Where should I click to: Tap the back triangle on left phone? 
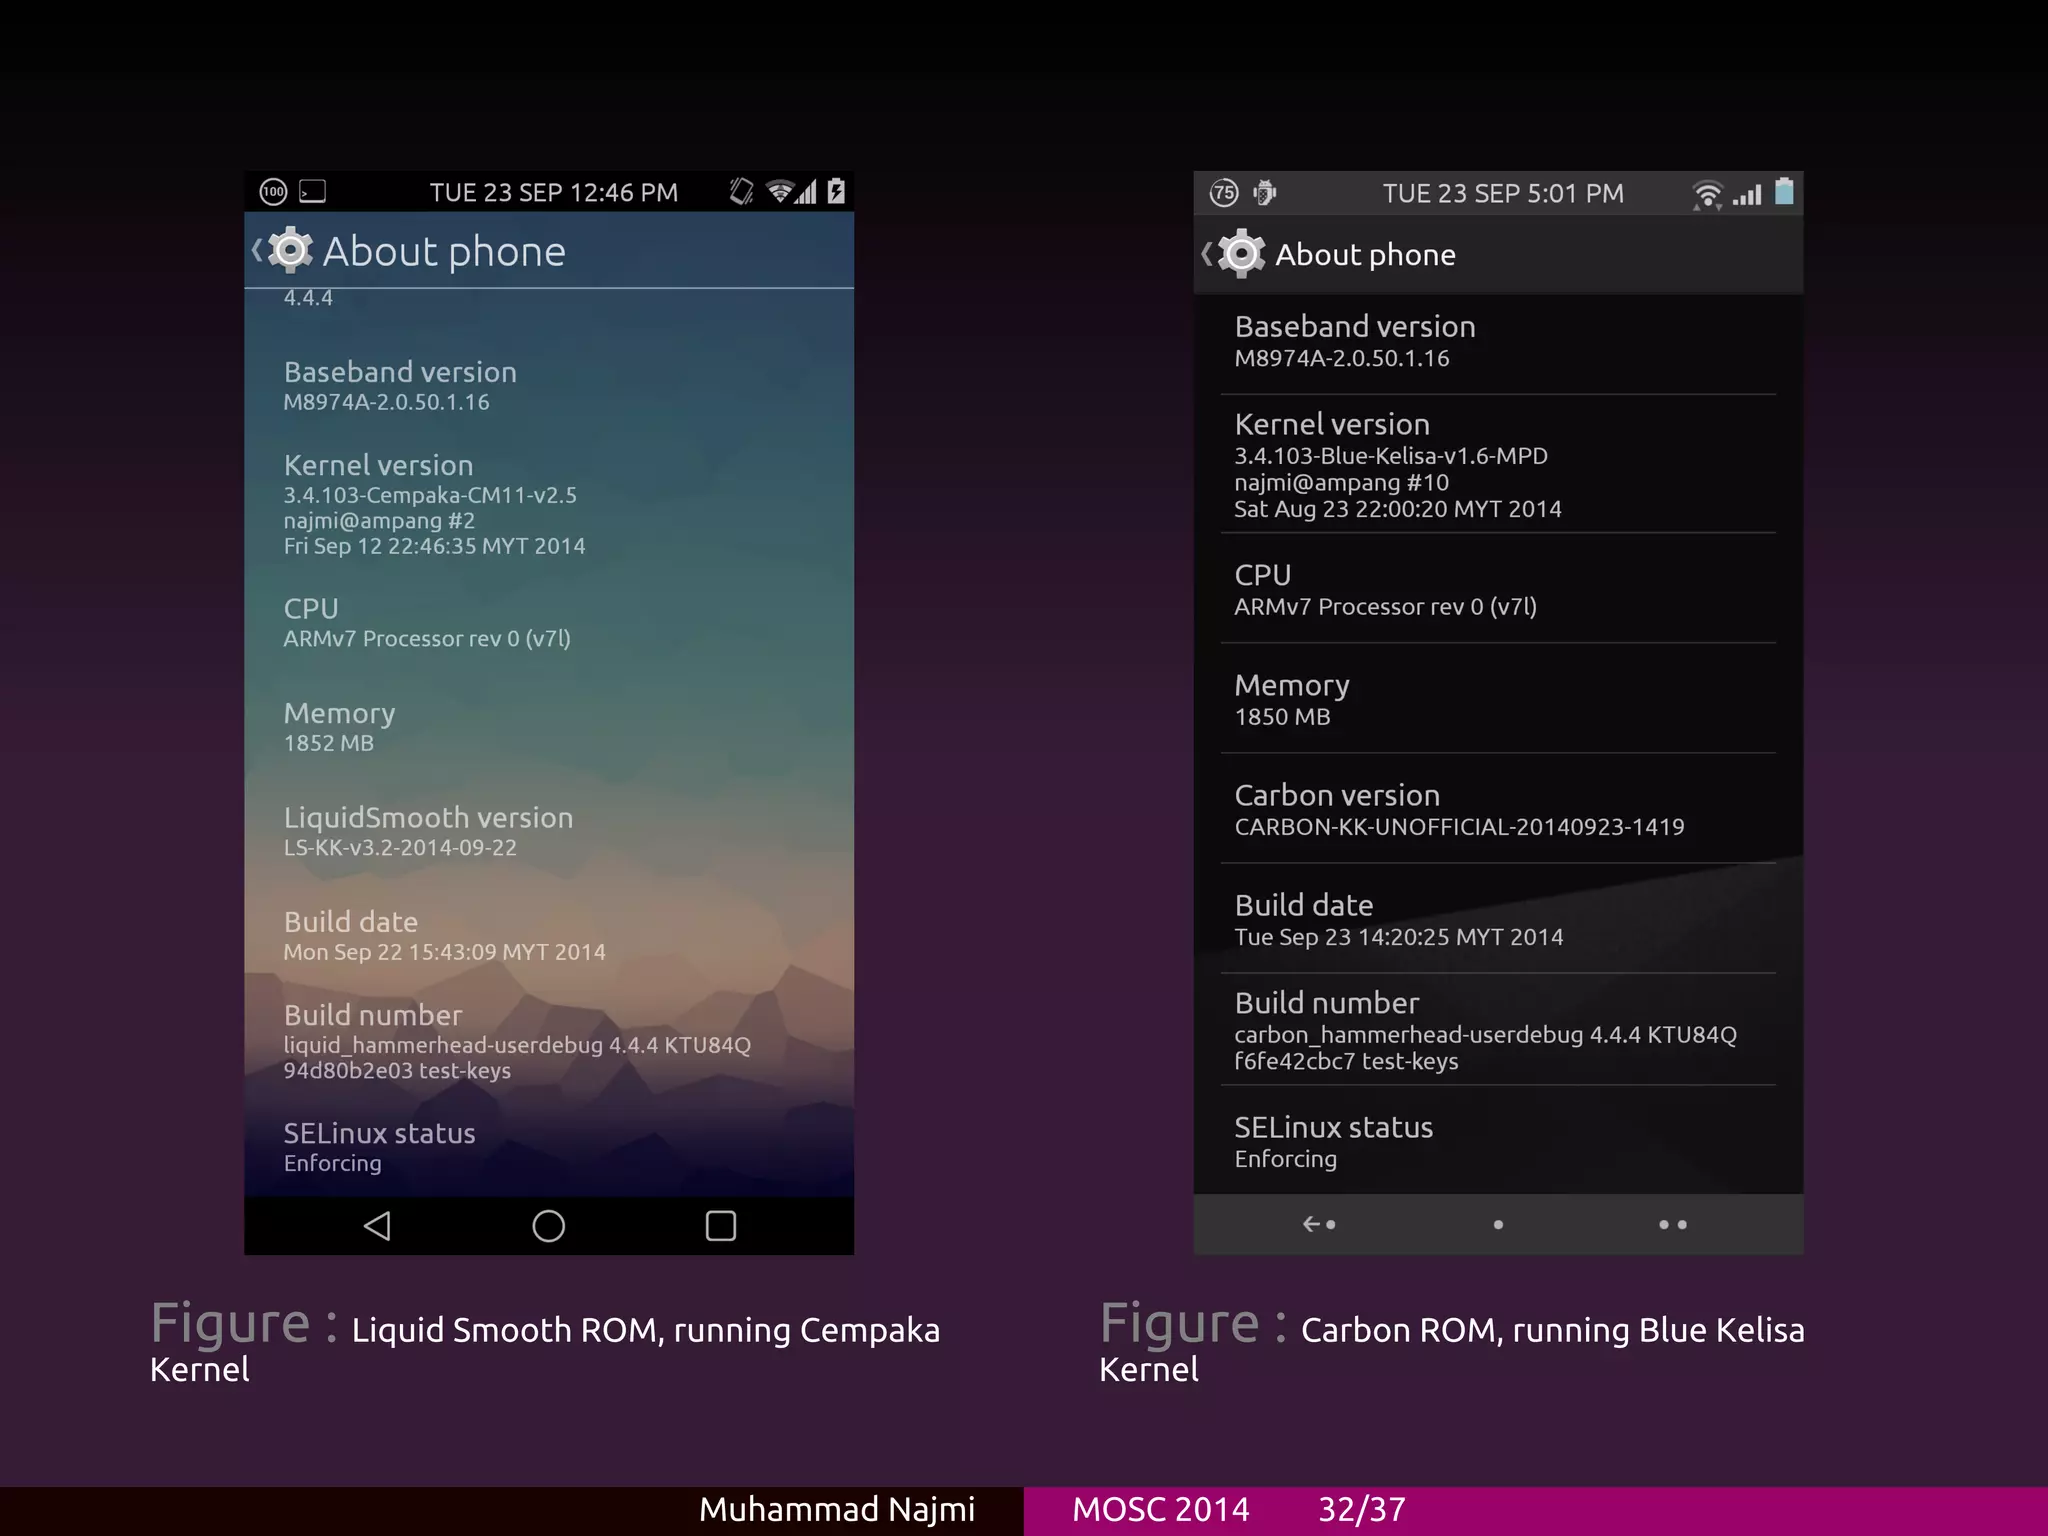point(377,1226)
